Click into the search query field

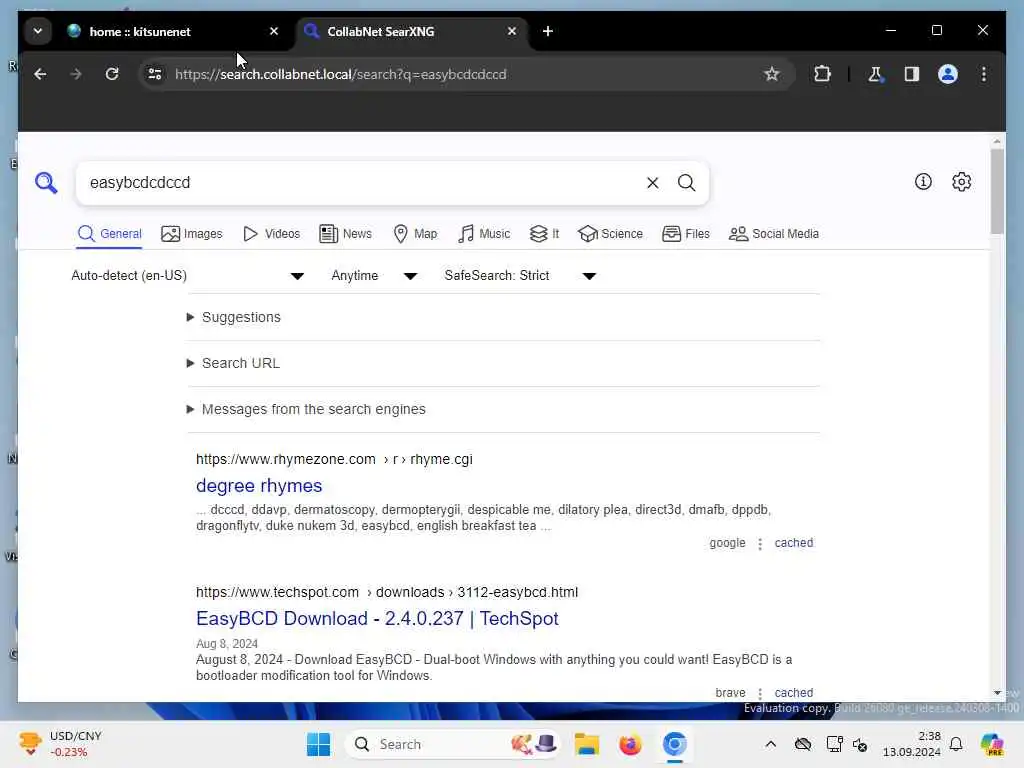point(362,183)
